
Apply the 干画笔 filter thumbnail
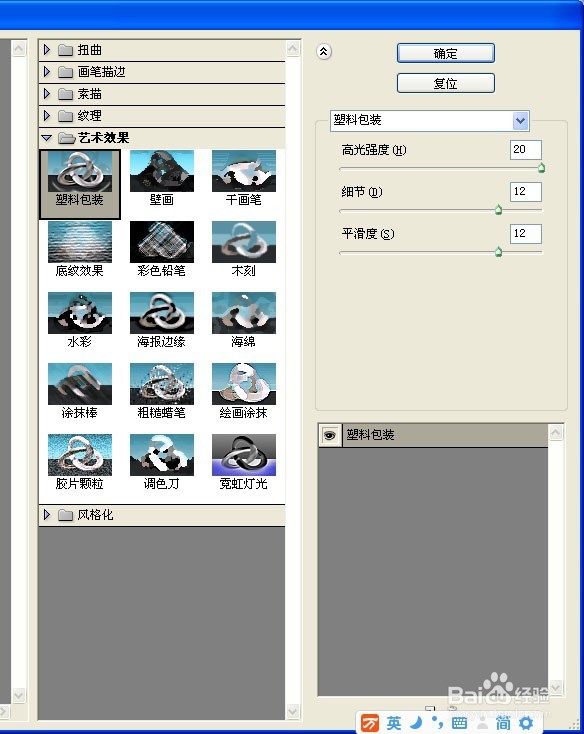pos(244,171)
